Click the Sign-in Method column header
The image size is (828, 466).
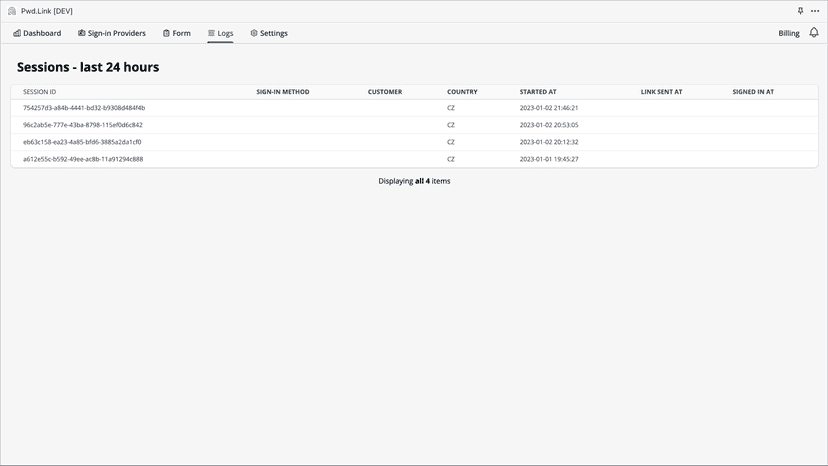[283, 92]
